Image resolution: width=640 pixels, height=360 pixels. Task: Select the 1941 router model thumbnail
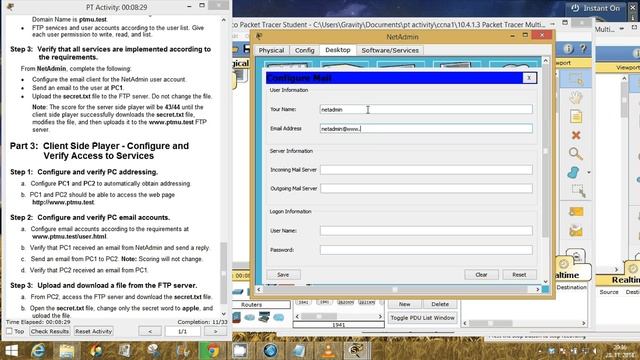pos(303,302)
